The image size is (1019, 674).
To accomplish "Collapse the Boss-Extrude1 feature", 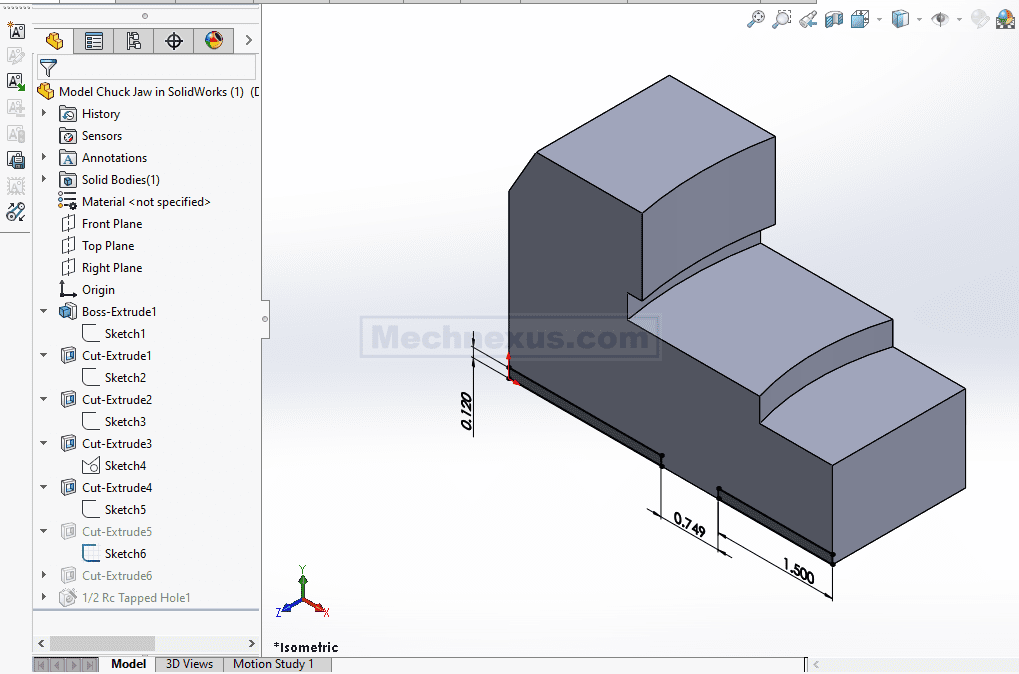I will (44, 311).
